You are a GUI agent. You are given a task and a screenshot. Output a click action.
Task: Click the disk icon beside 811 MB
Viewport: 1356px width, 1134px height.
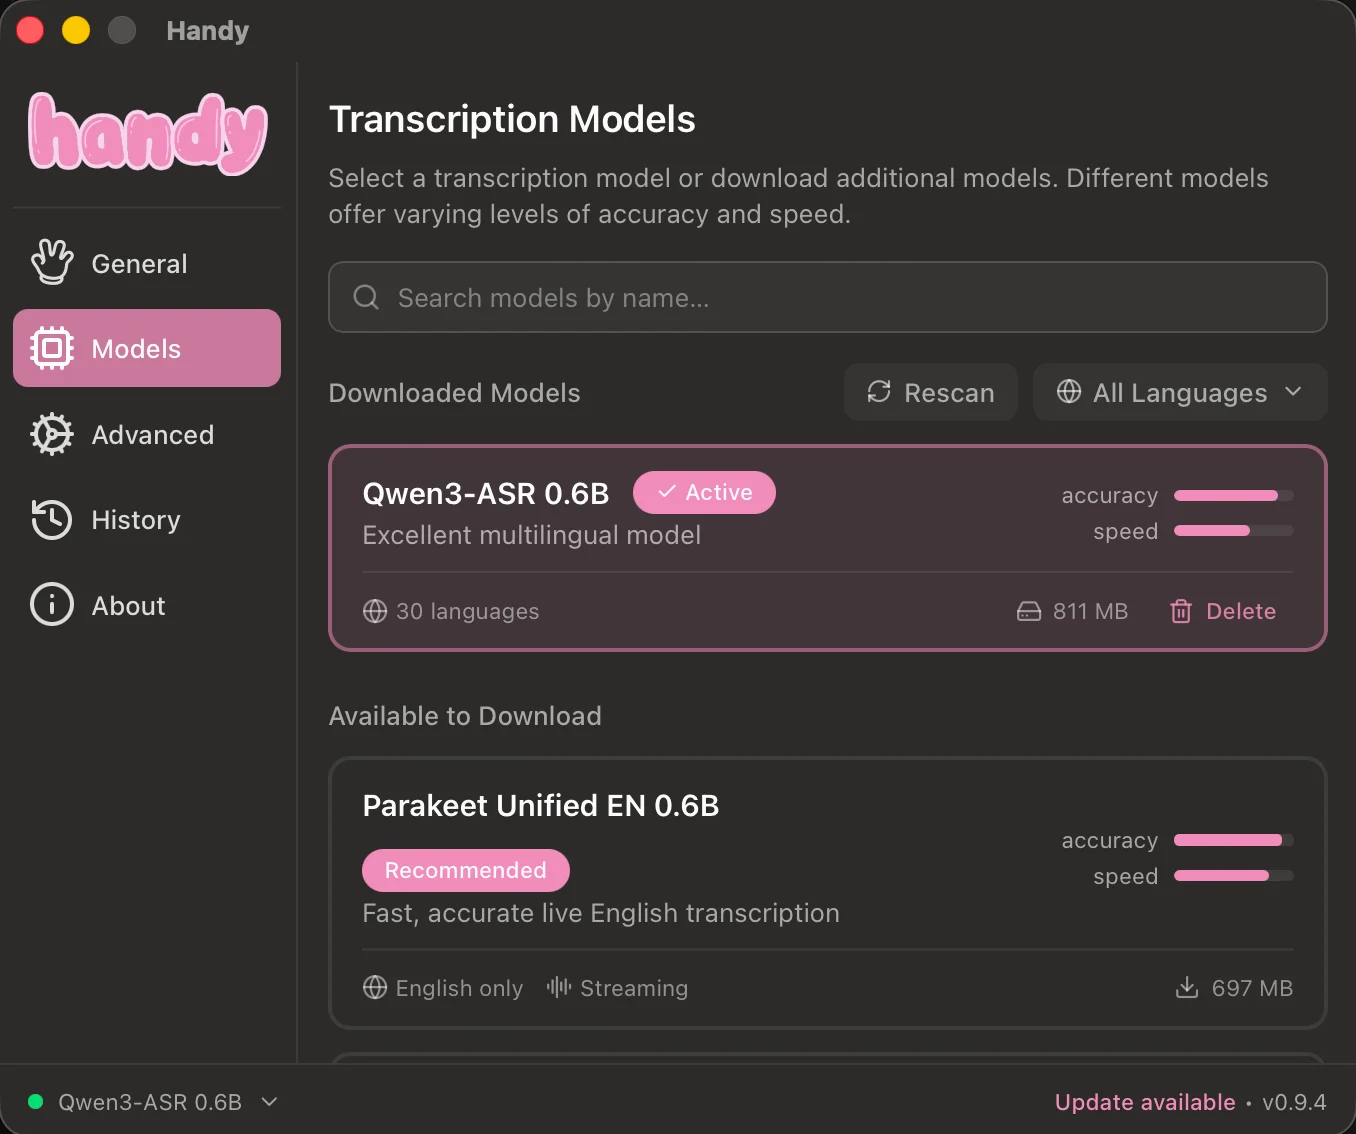(x=1029, y=611)
